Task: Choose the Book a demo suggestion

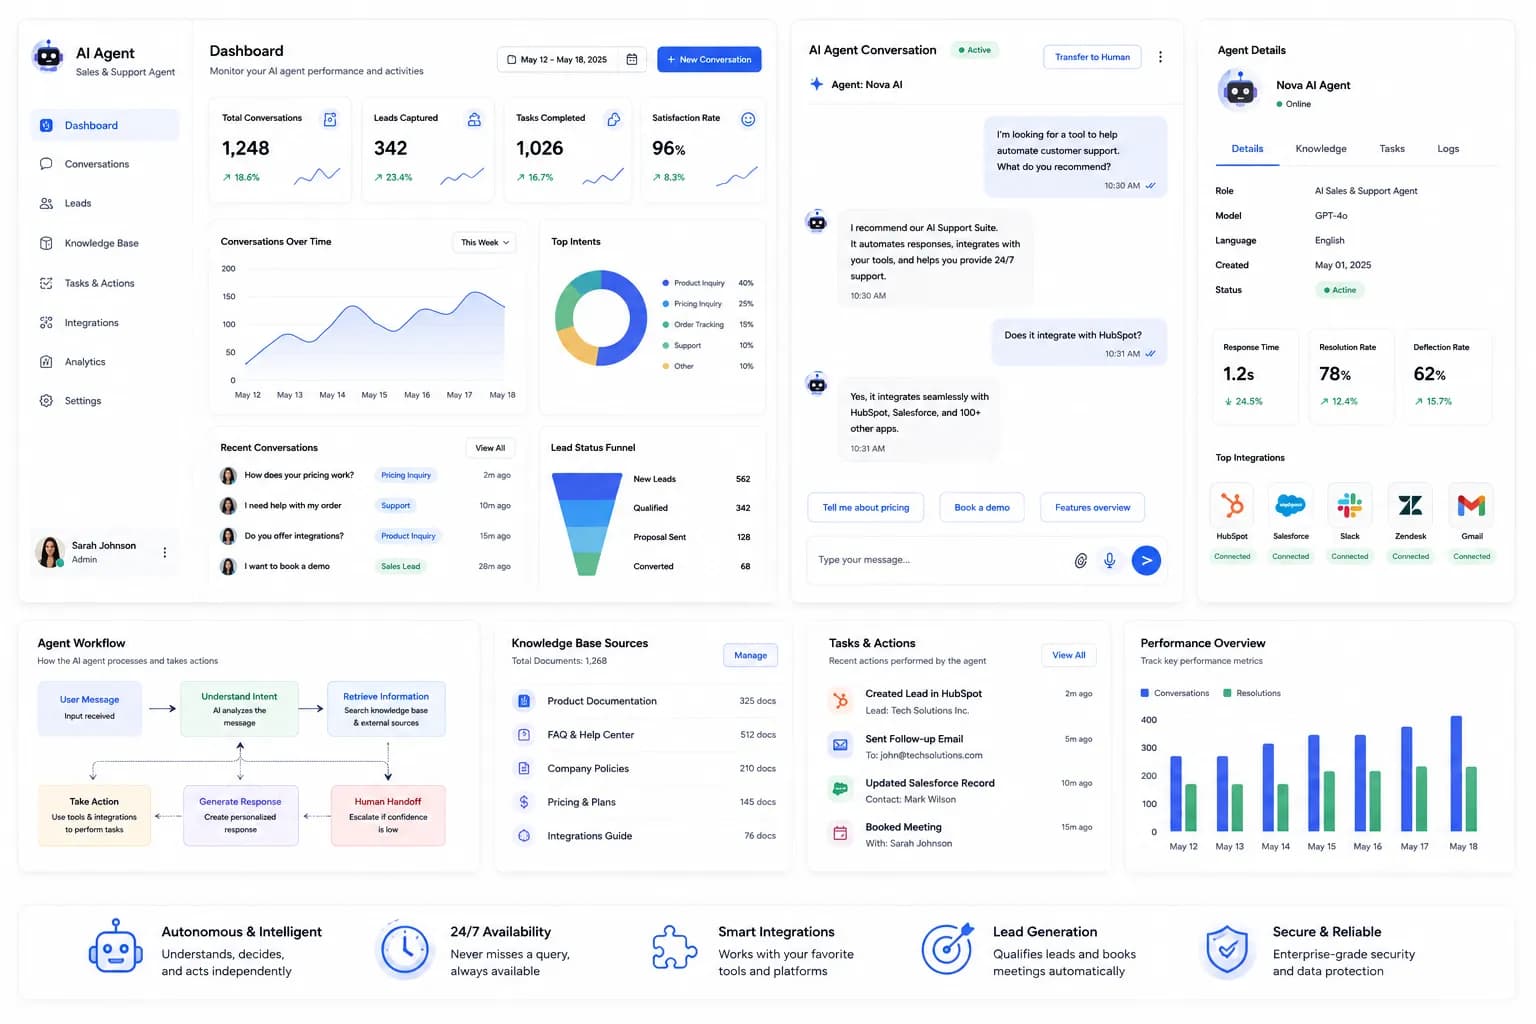Action: 982,508
